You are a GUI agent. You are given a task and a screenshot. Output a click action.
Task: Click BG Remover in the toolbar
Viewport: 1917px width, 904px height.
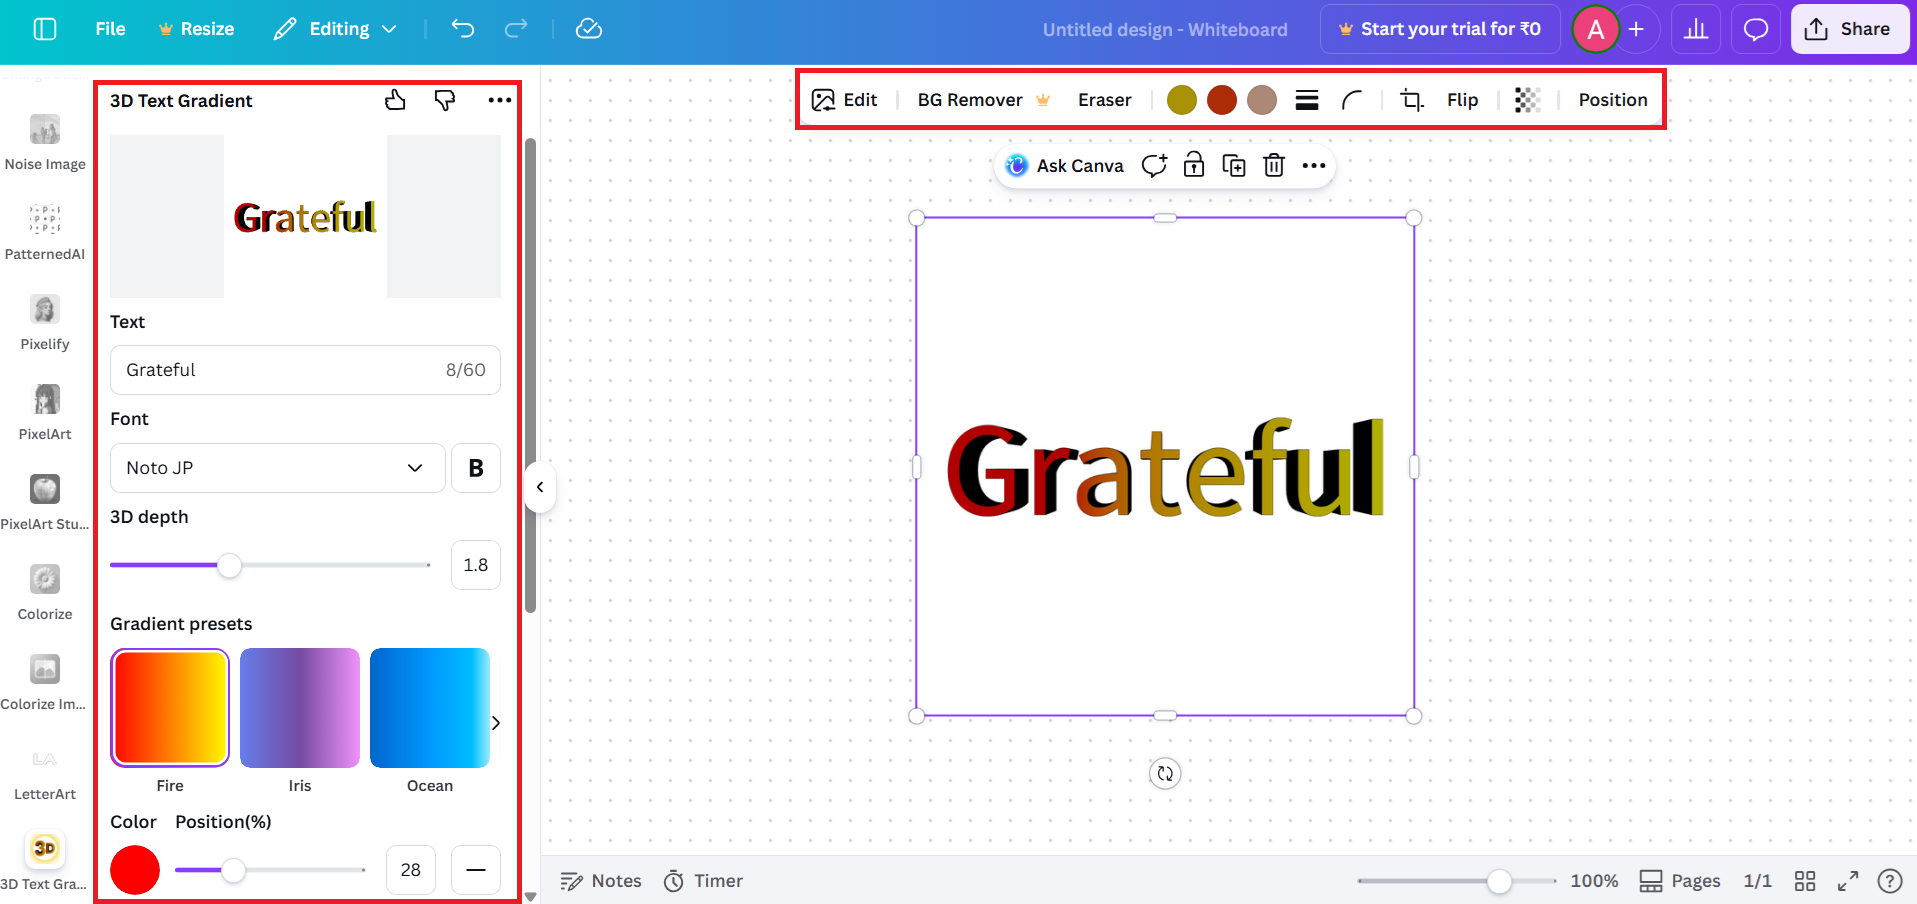pos(969,100)
